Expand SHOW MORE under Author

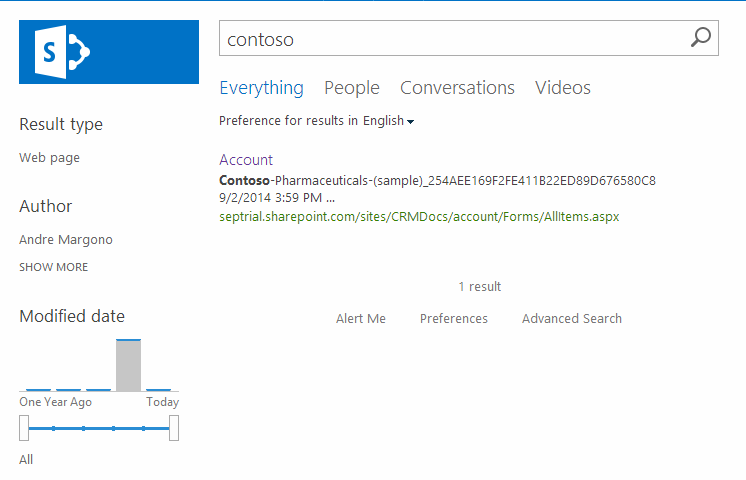click(53, 267)
